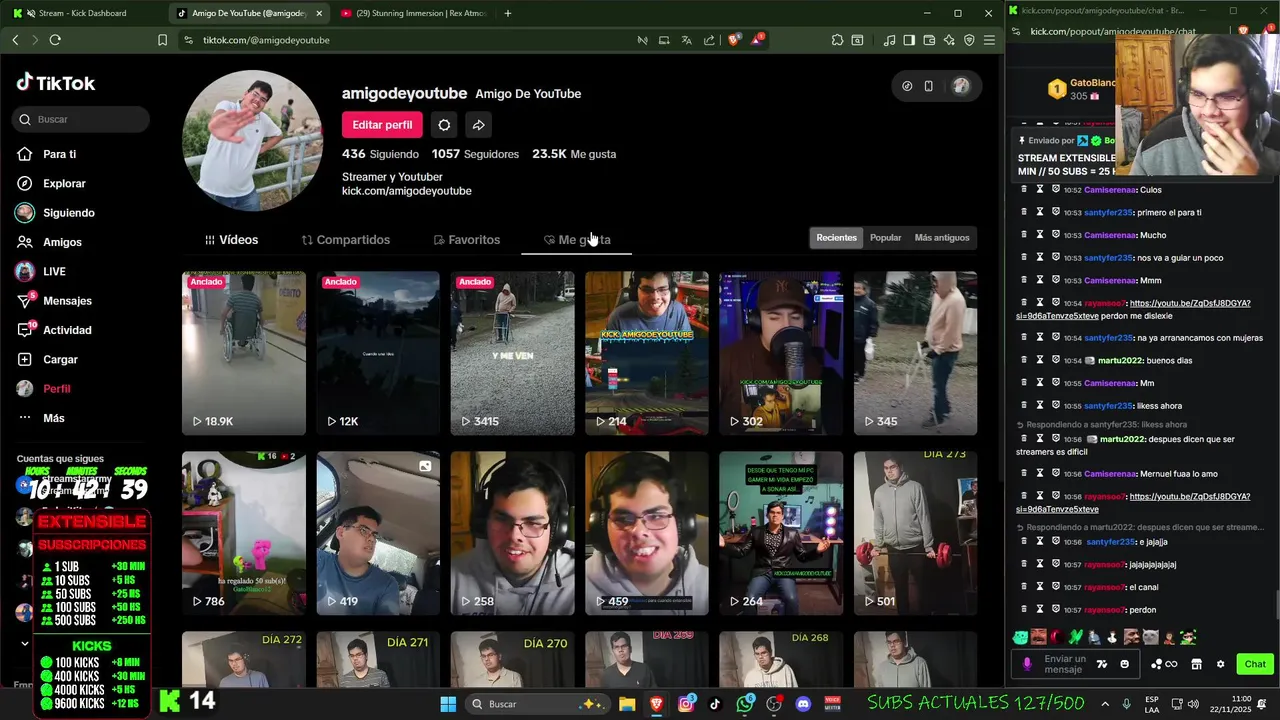Open Brave VPN shield icon

pyautogui.click(x=969, y=40)
